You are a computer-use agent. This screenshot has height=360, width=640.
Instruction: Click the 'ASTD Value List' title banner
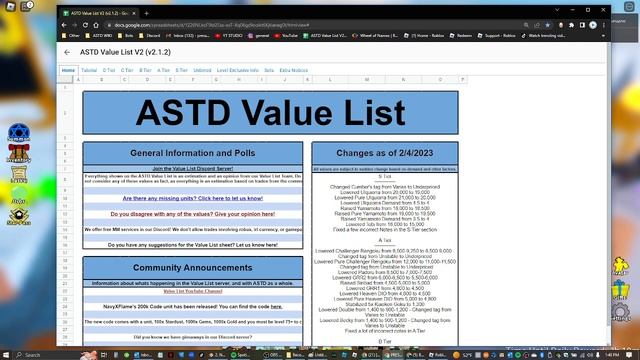pos(270,113)
